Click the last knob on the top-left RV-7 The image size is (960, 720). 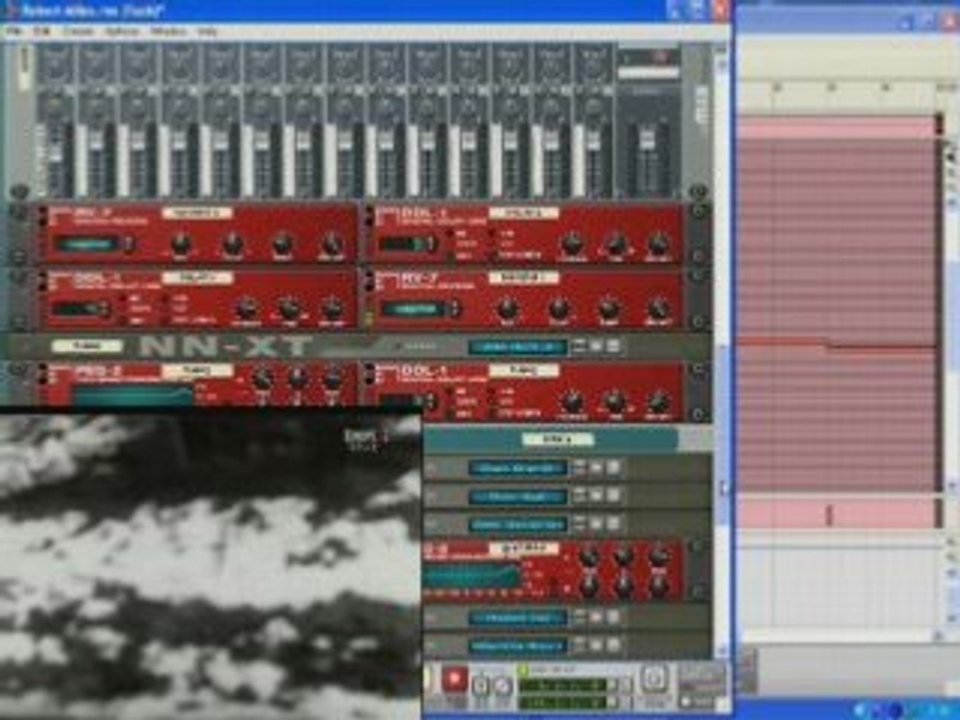tap(331, 244)
